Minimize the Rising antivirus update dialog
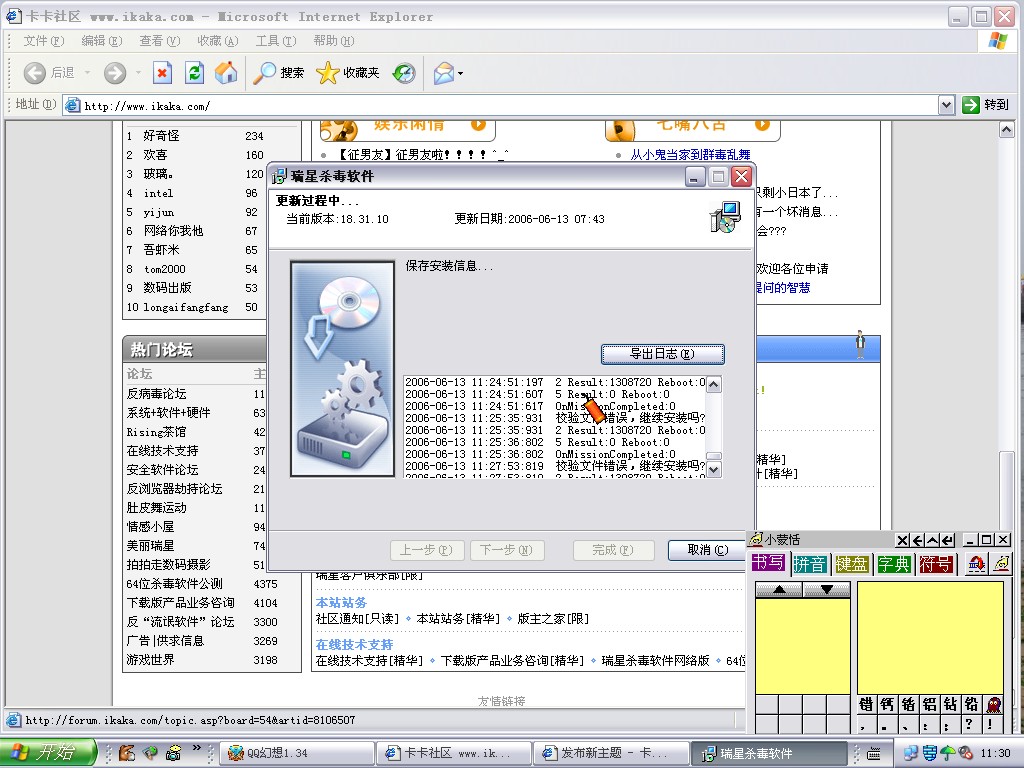 695,176
